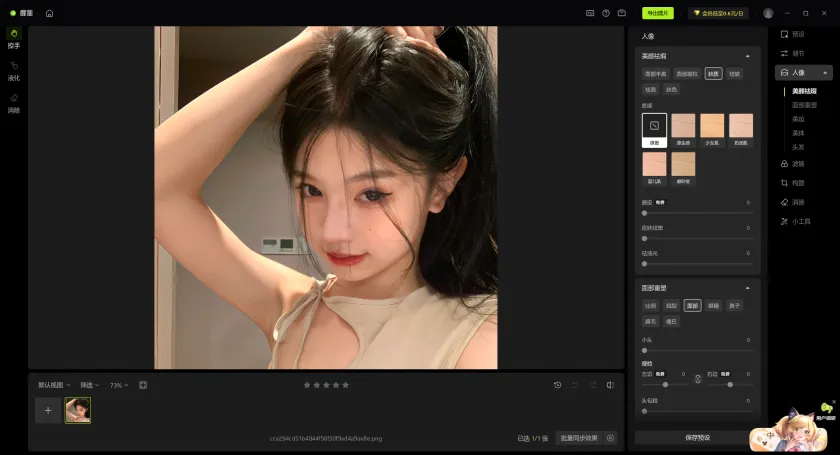Fit image to screen icon
Viewport: 840px width, 455px height.
[143, 385]
